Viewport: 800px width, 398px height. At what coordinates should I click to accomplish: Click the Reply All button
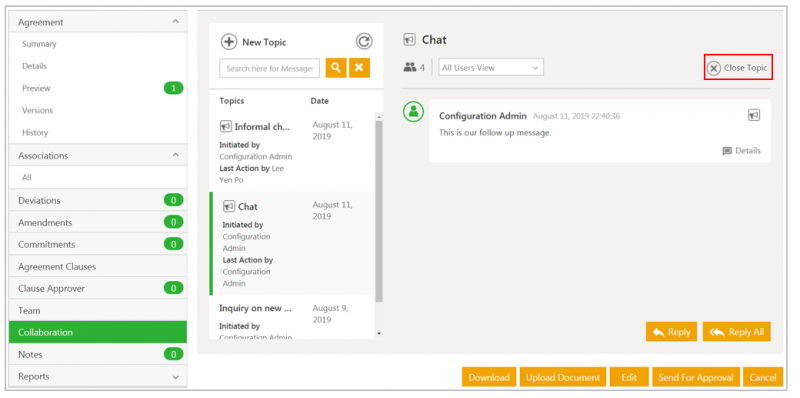coord(737,332)
